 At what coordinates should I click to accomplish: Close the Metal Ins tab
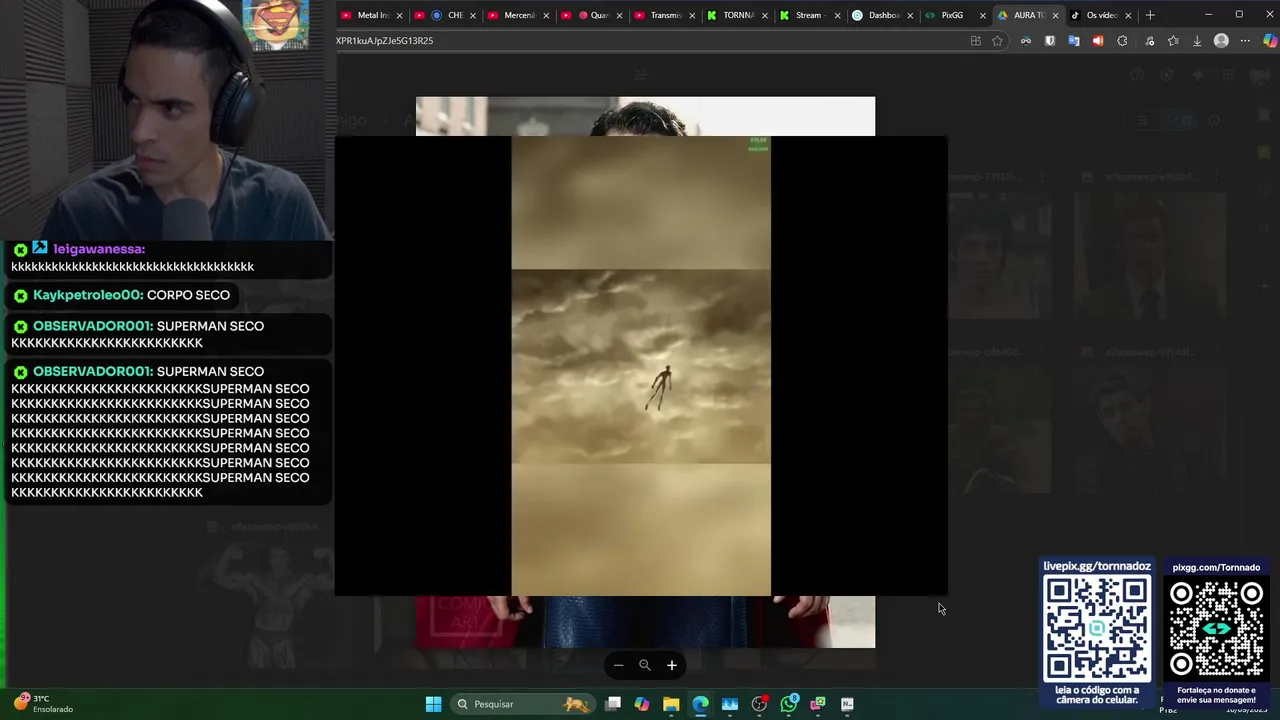pos(400,15)
